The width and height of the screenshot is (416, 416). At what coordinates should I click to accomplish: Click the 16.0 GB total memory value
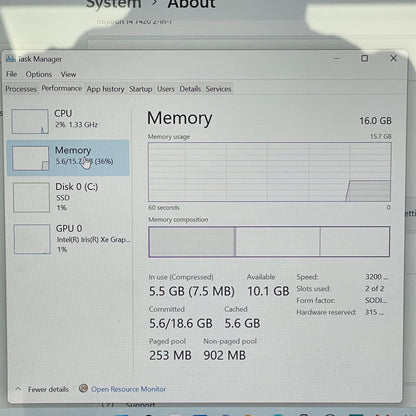(x=375, y=121)
